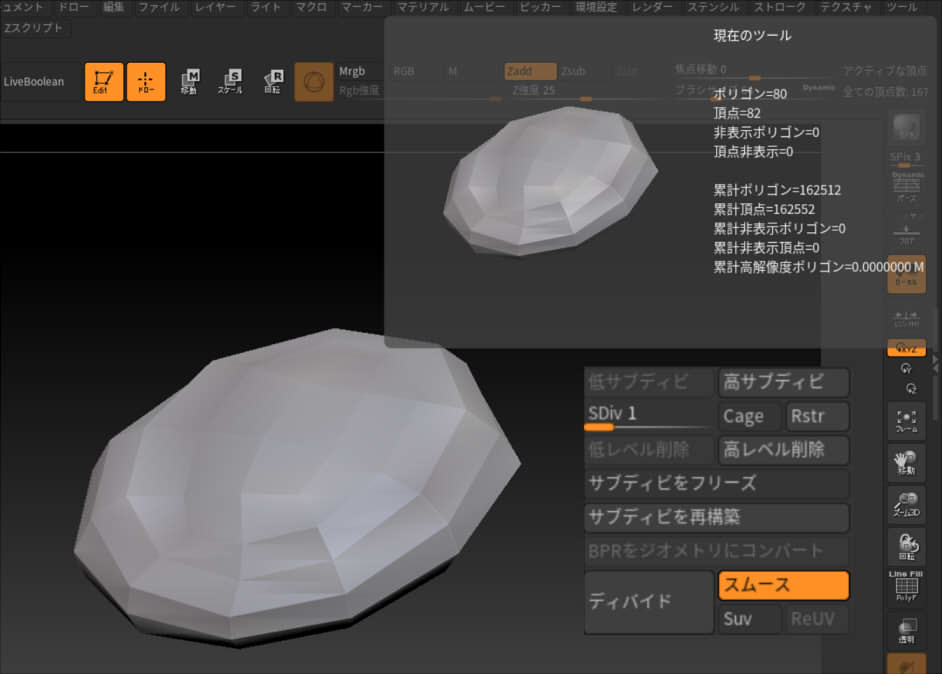Viewport: 942px width, 674px height.
Task: Click the ReUV button
Action: click(817, 619)
